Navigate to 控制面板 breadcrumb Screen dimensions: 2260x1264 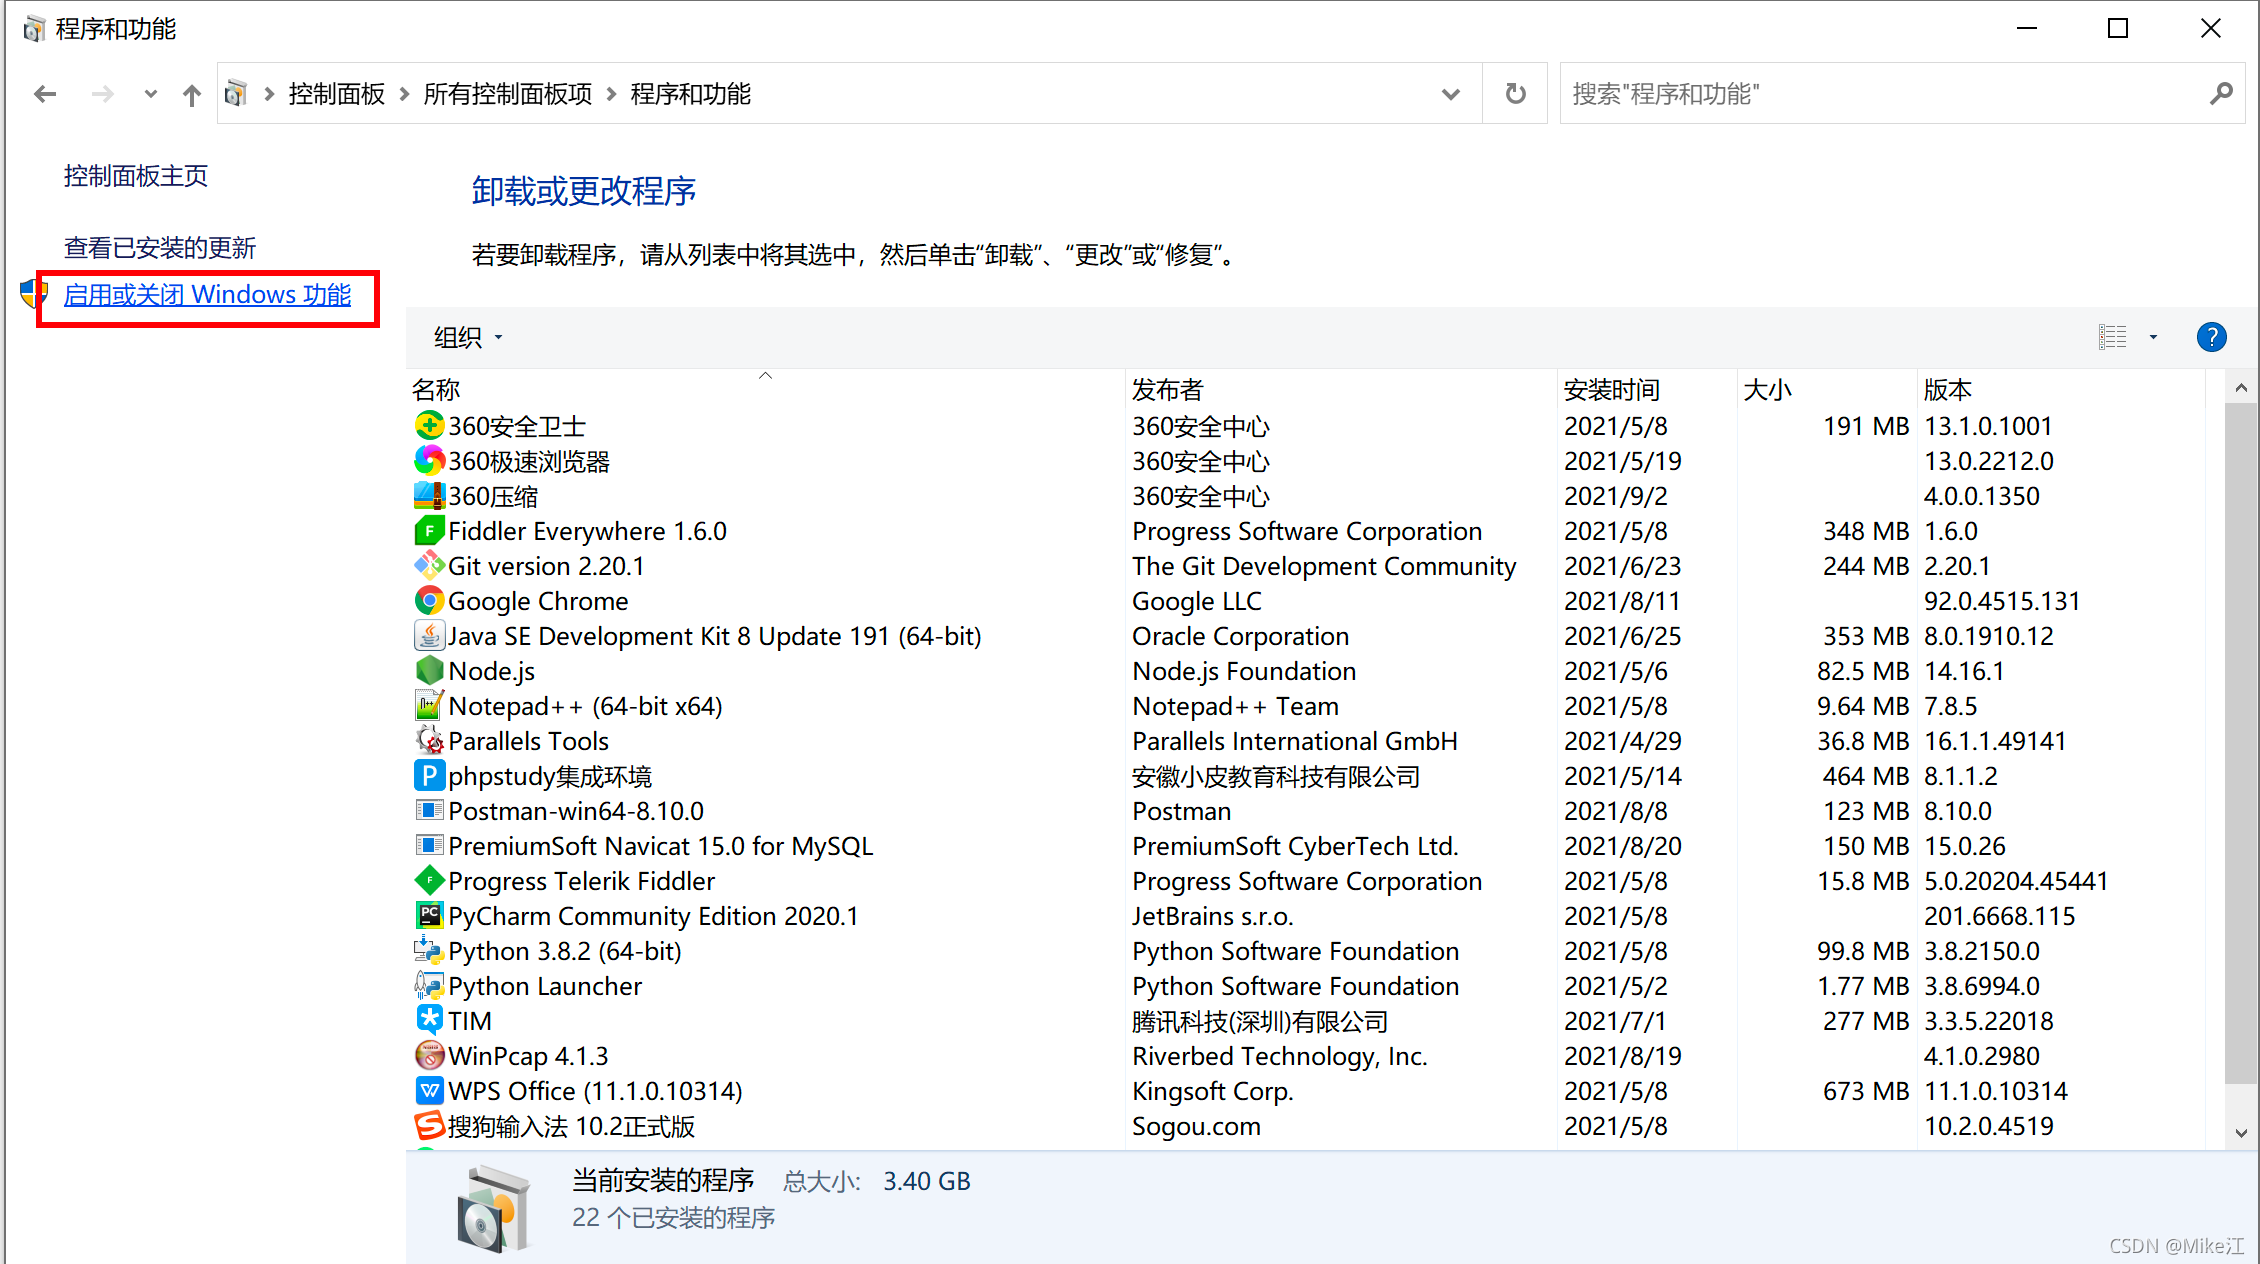click(x=337, y=94)
